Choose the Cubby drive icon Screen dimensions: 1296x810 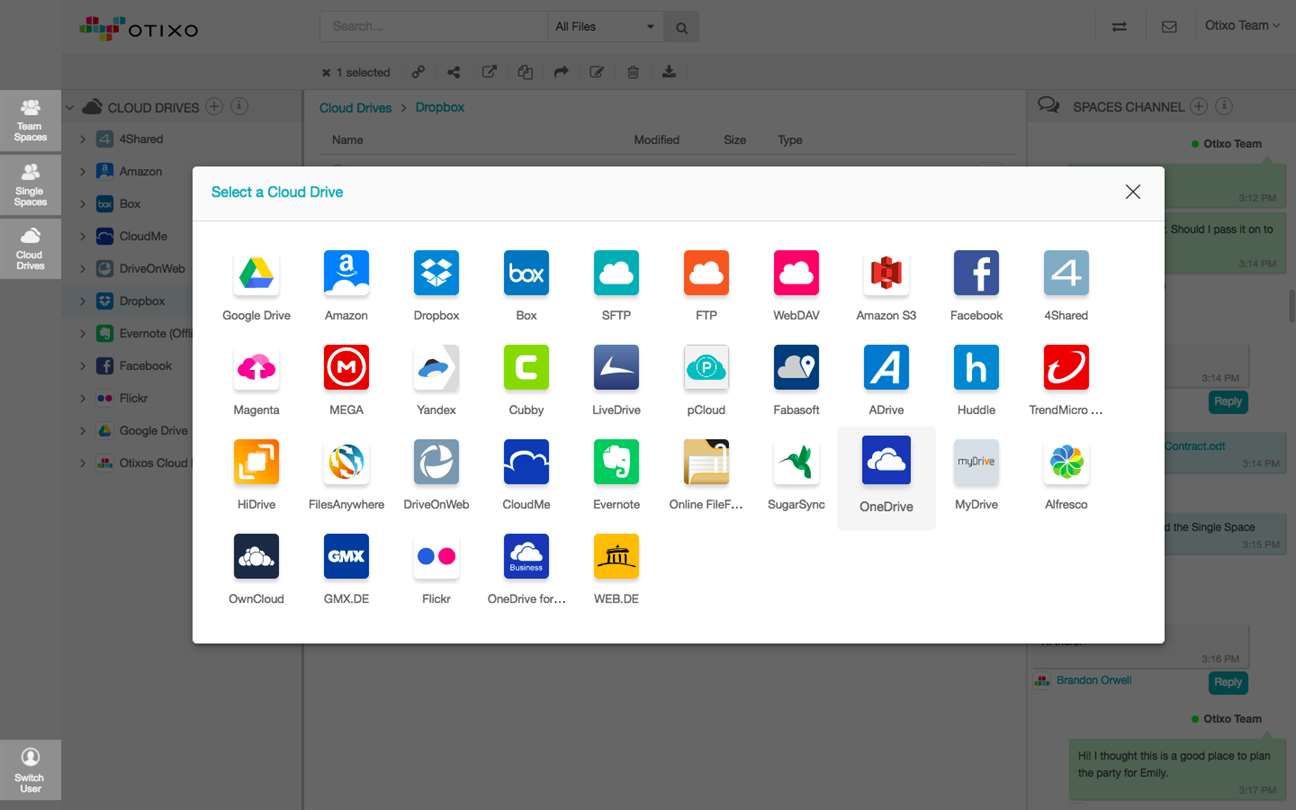[x=526, y=367]
